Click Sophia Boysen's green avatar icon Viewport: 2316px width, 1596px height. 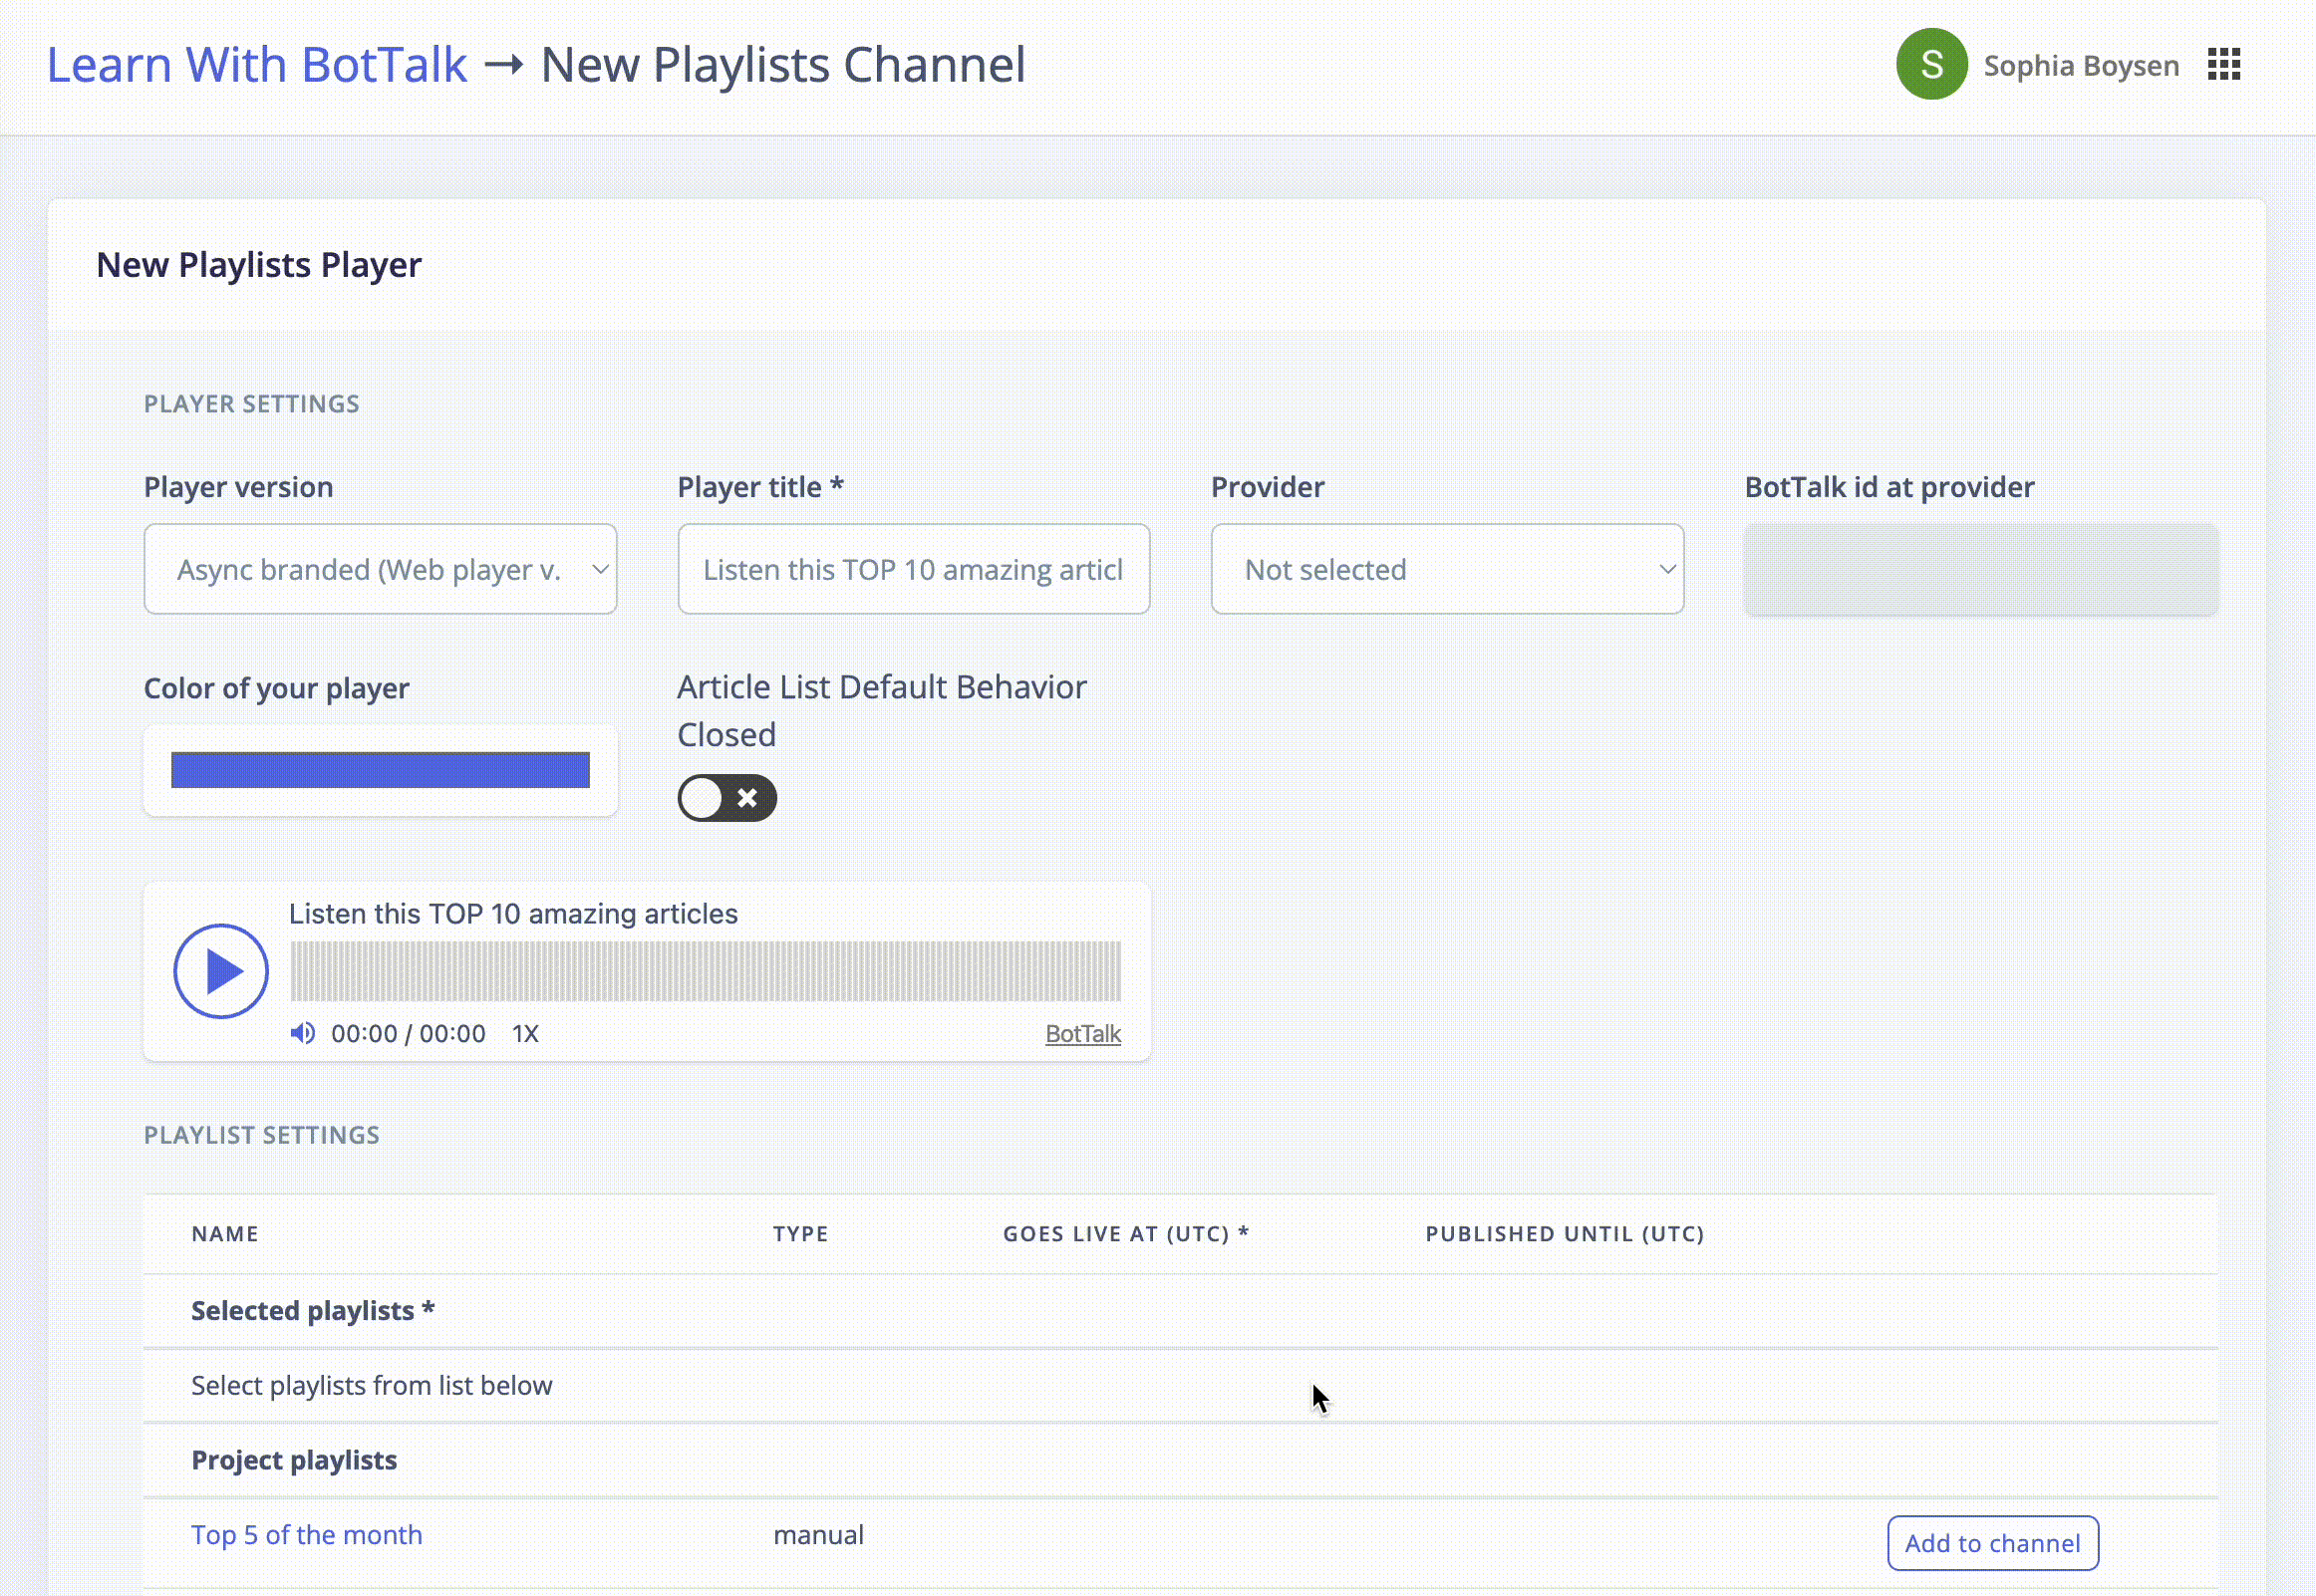1931,65
